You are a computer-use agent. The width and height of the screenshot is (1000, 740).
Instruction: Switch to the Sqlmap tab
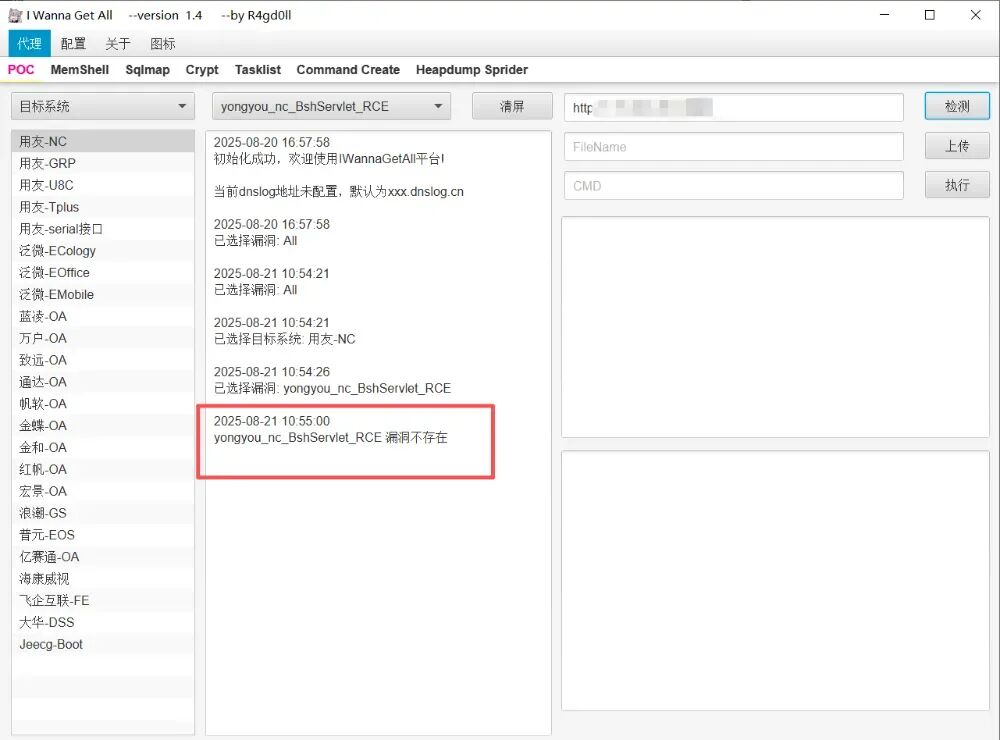coord(147,70)
